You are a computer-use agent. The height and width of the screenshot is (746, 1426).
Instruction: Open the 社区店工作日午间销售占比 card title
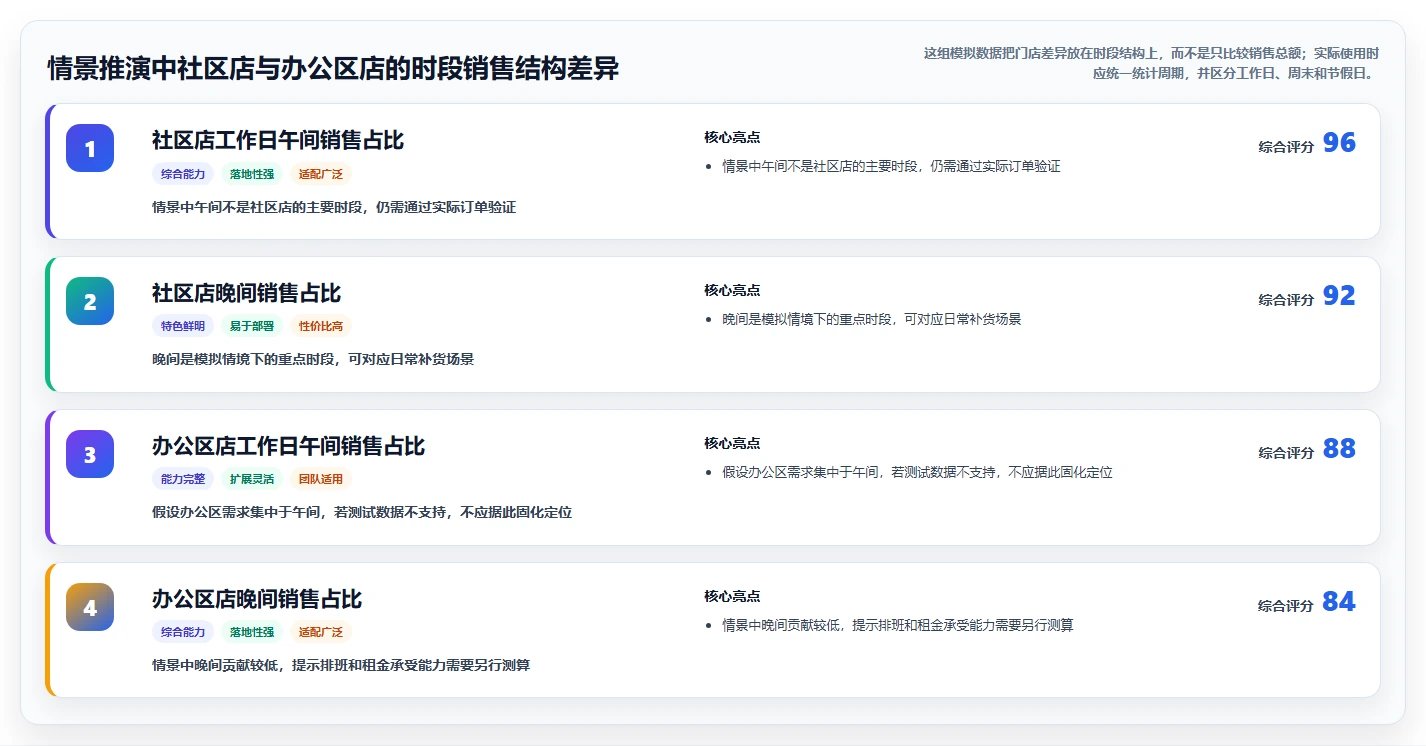coord(278,140)
